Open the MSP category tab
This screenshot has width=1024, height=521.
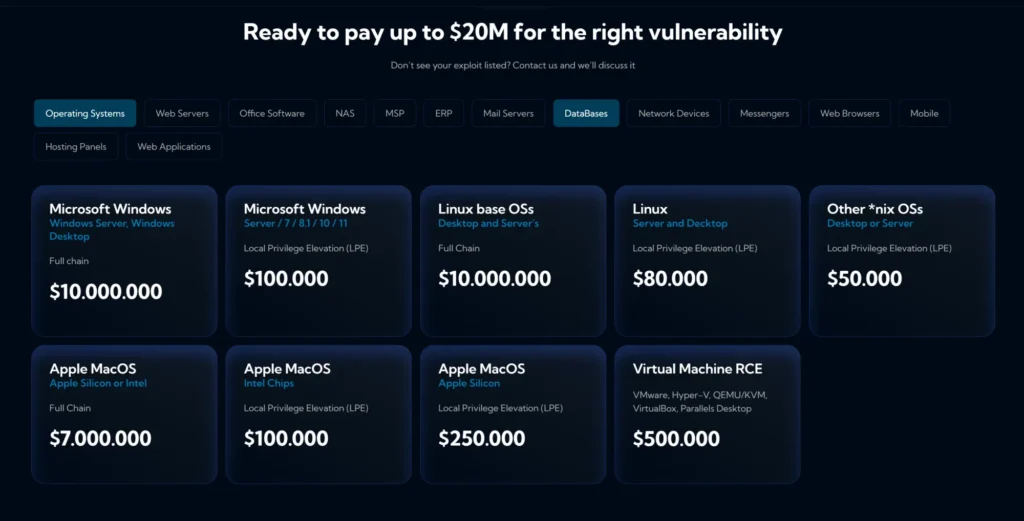(x=394, y=113)
